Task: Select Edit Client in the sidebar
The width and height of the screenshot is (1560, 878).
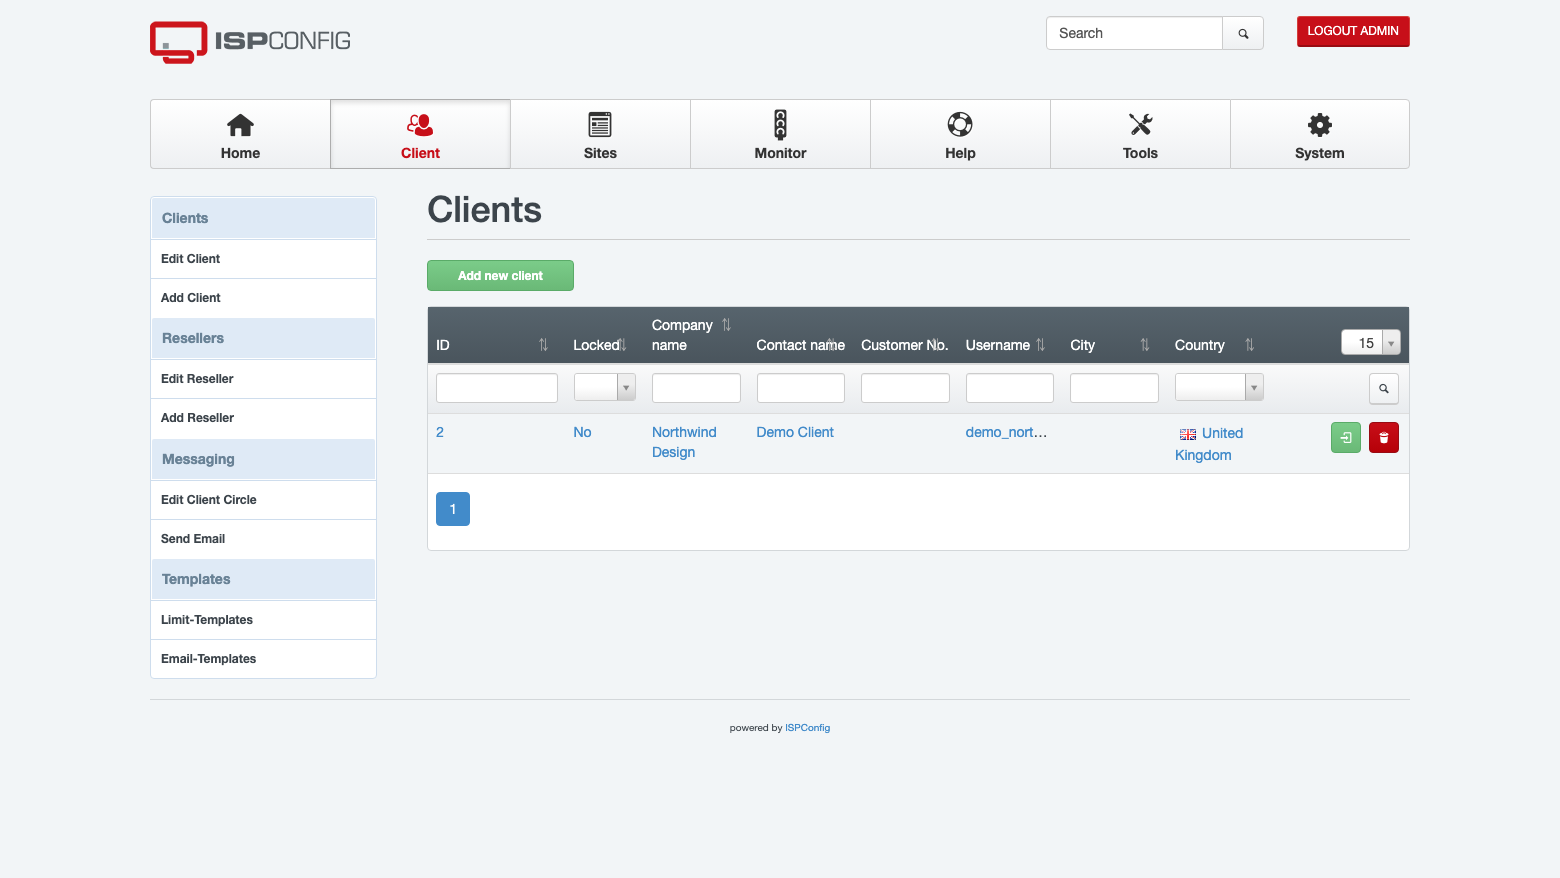Action: click(263, 259)
